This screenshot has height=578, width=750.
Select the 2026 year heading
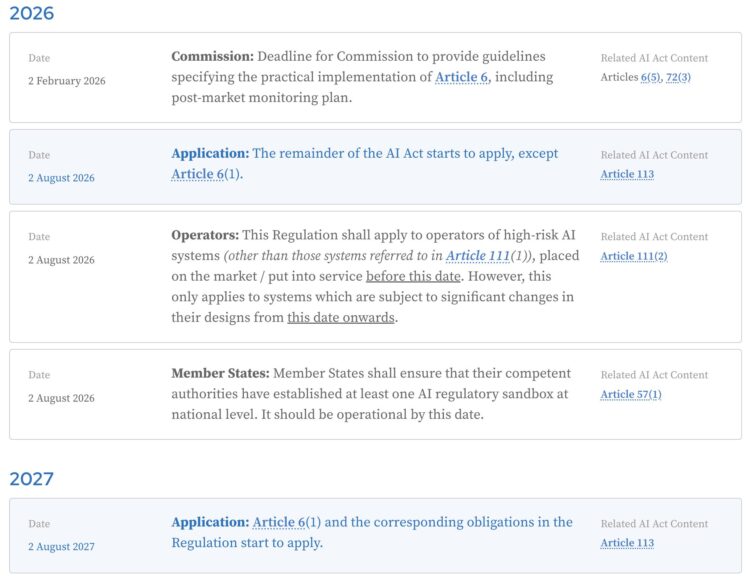(32, 13)
